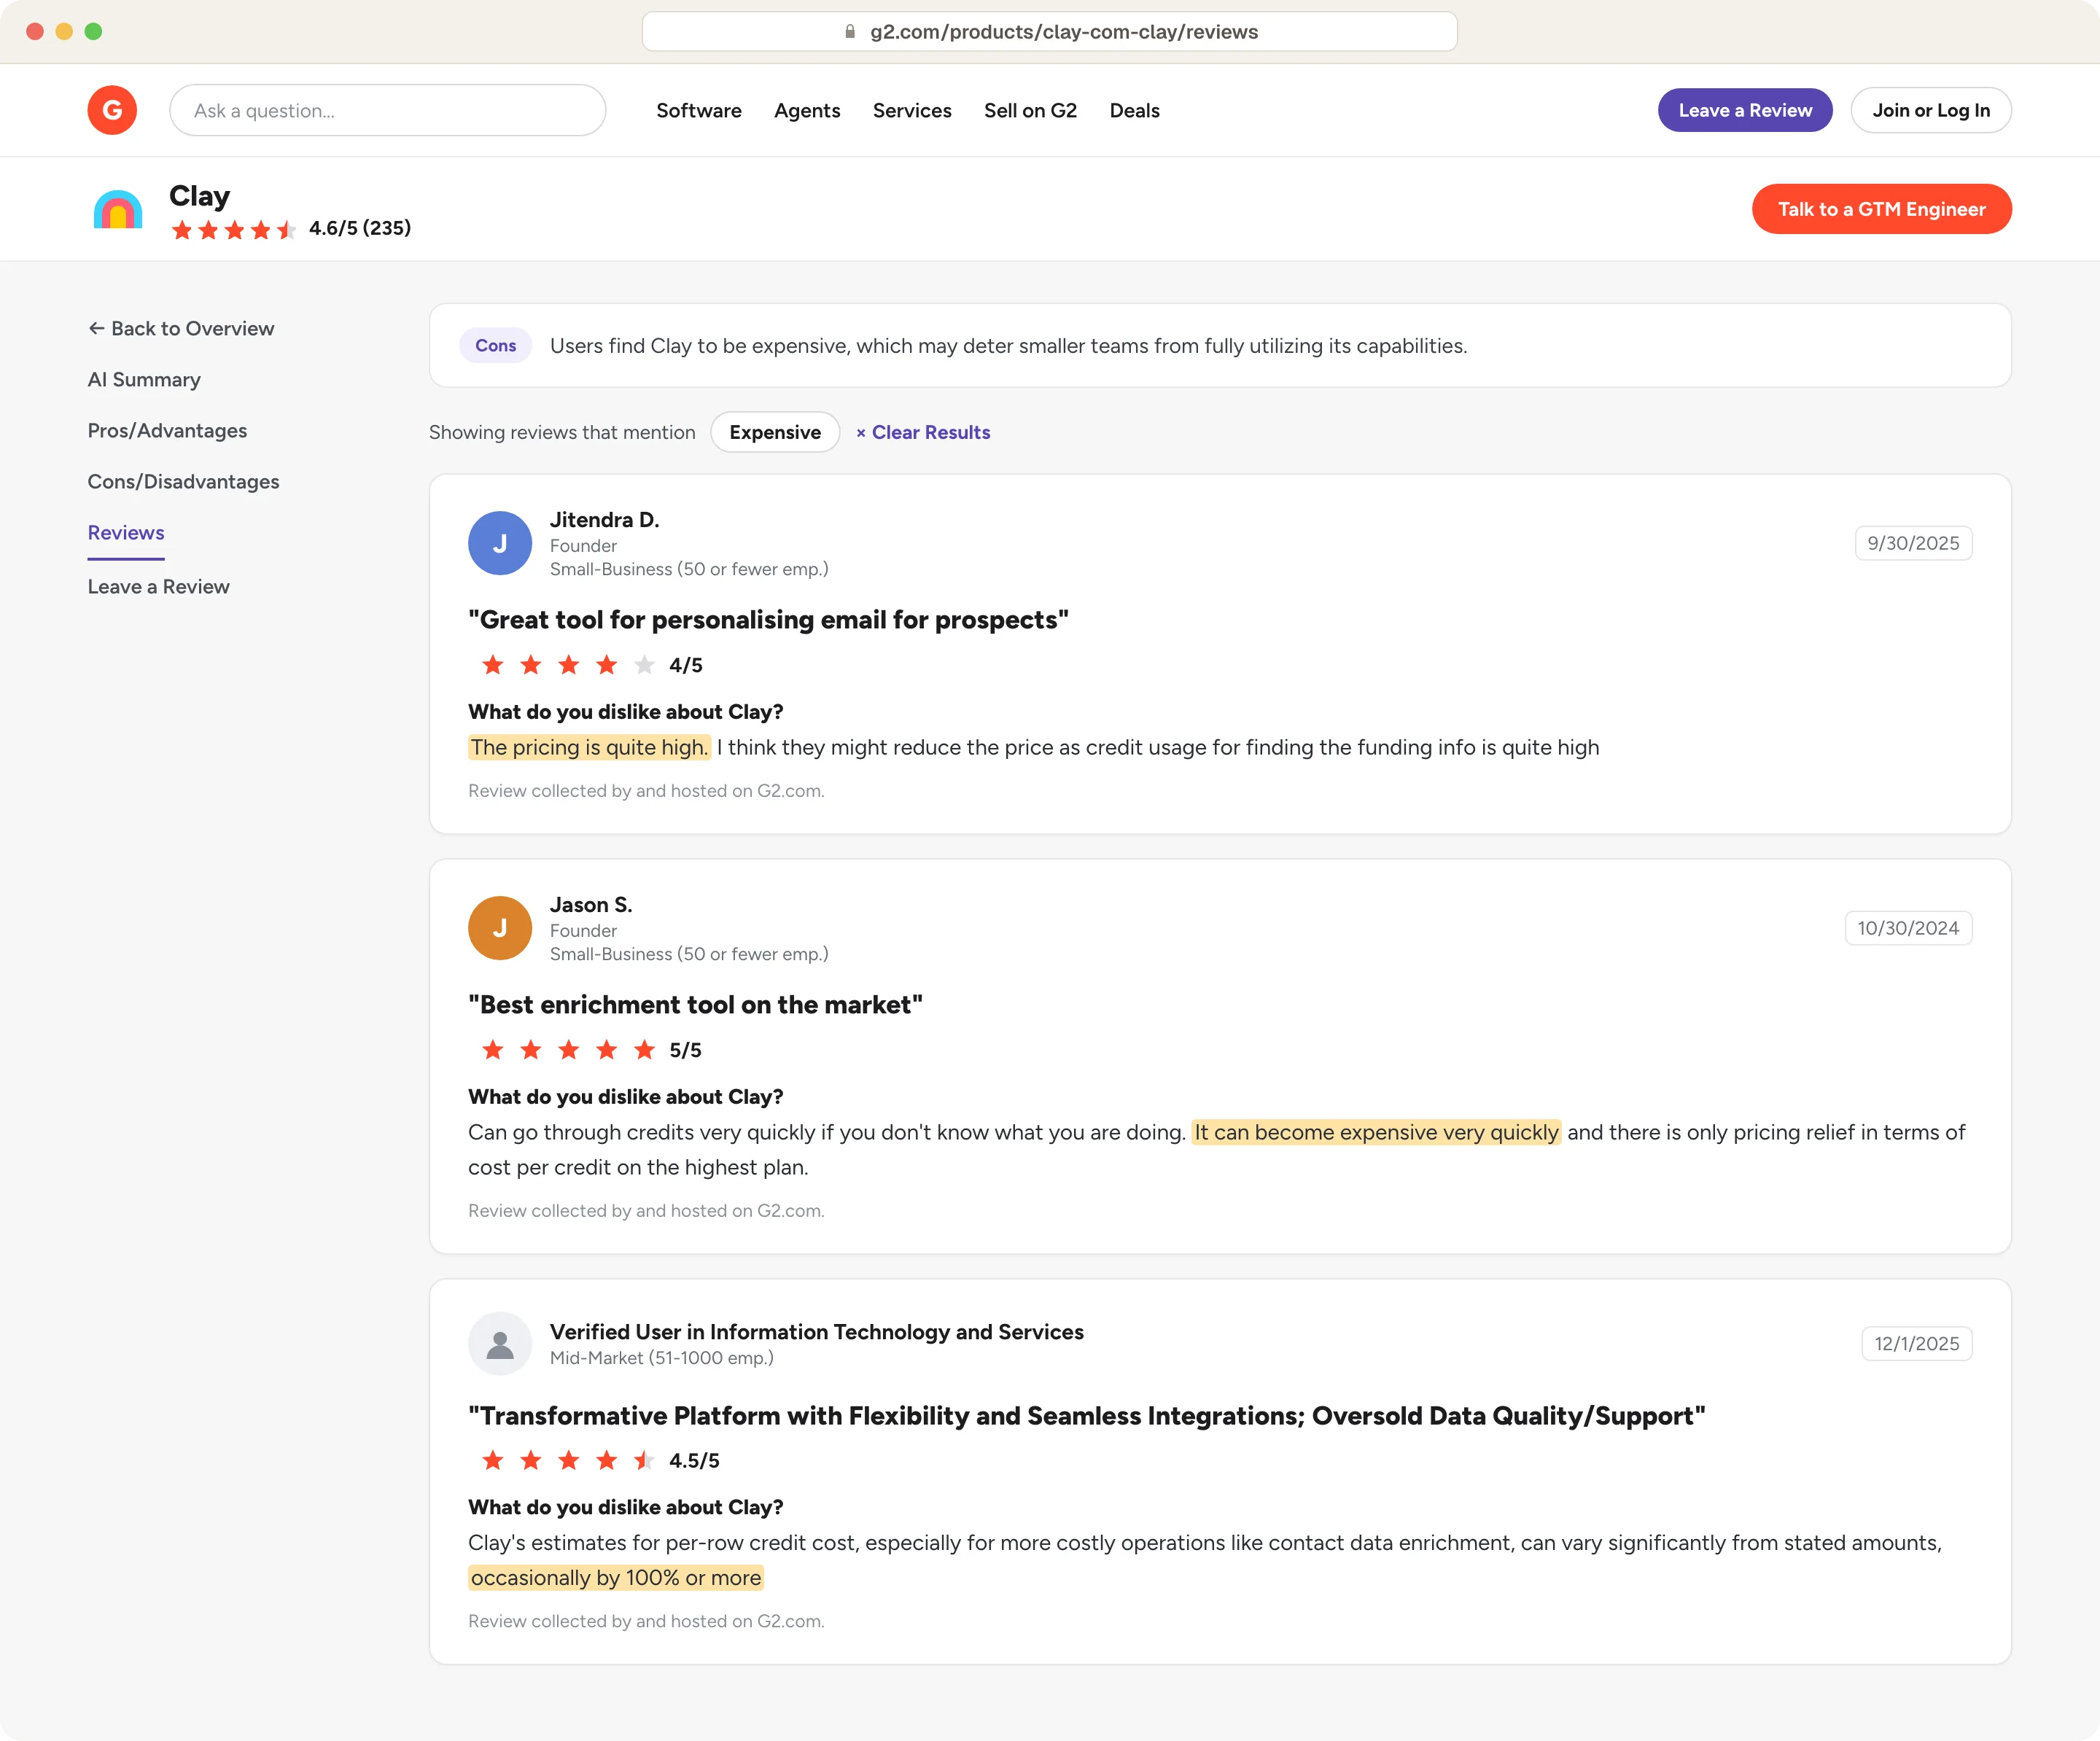Open Pros/Advantages in sidebar

coord(167,430)
